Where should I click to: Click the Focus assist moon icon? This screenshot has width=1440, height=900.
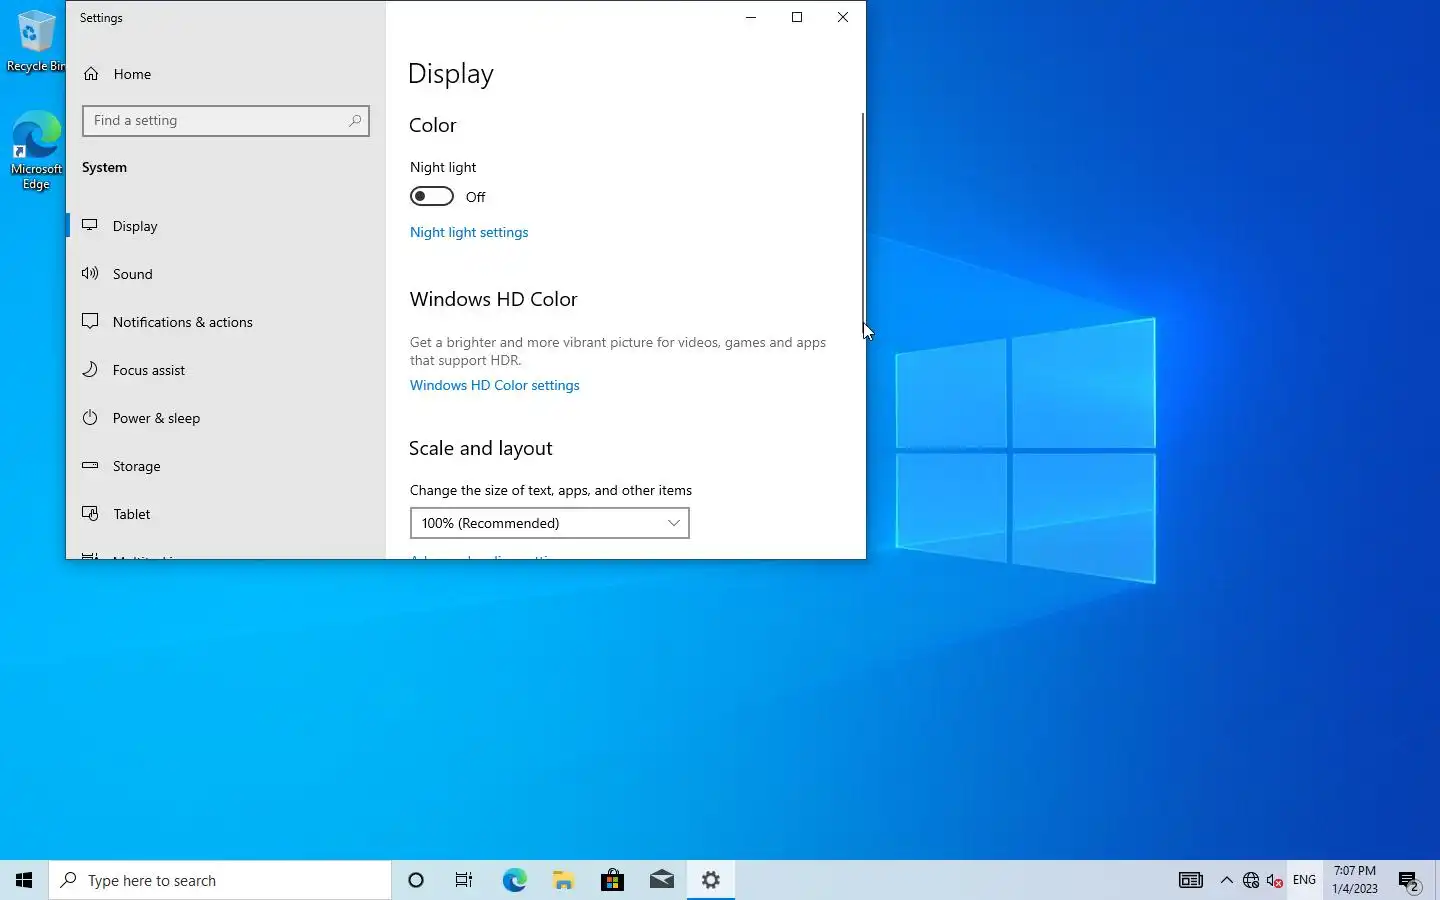click(x=90, y=370)
